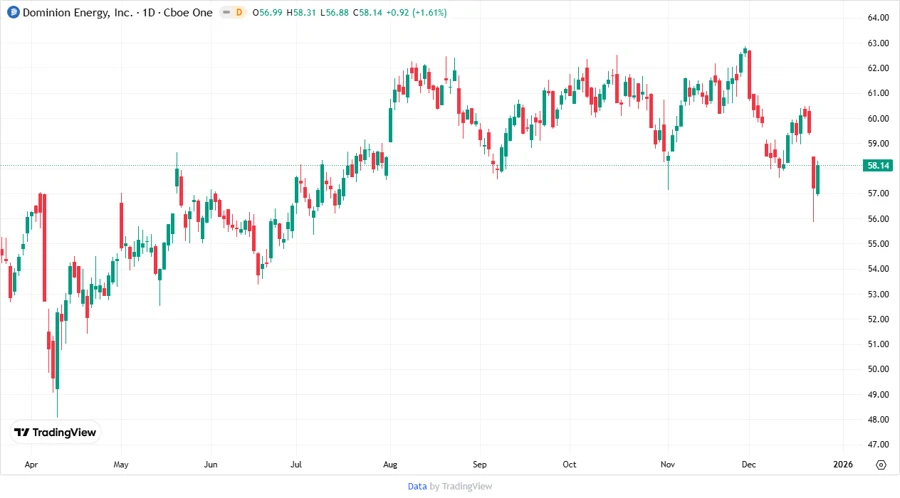Click the low value L56.88
This screenshot has width=900, height=498.
(334, 12)
